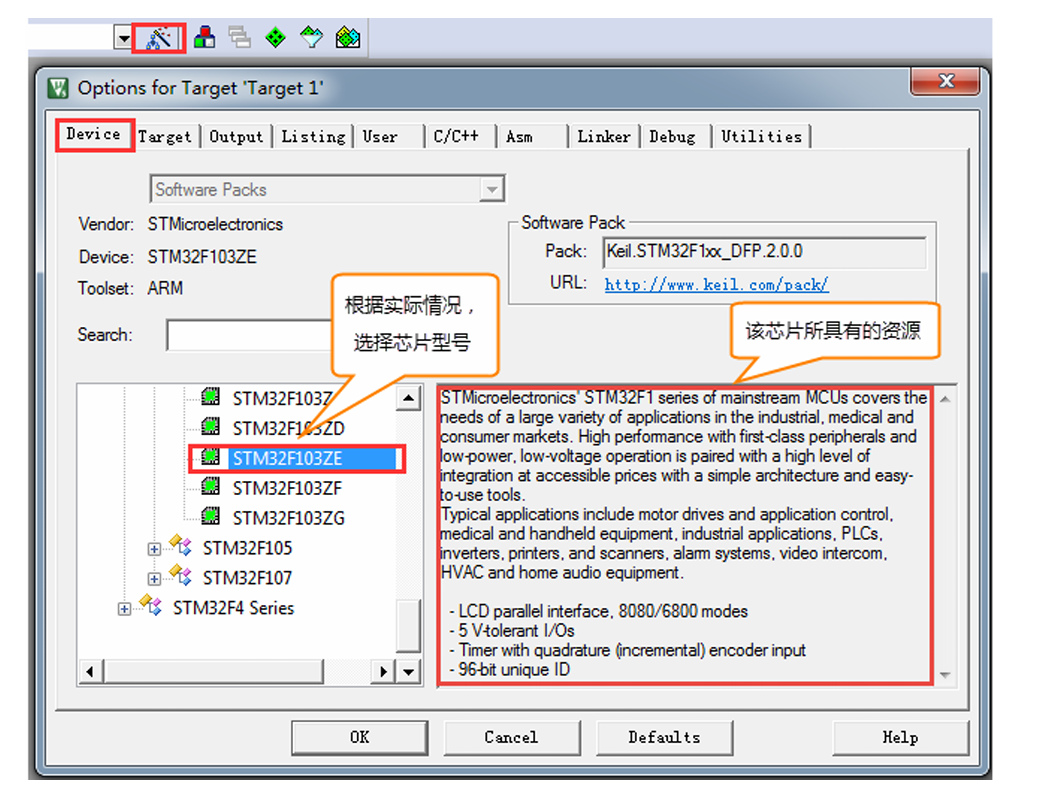The width and height of the screenshot is (1050, 788).
Task: Click device tree scroll down arrow
Action: [x=408, y=670]
